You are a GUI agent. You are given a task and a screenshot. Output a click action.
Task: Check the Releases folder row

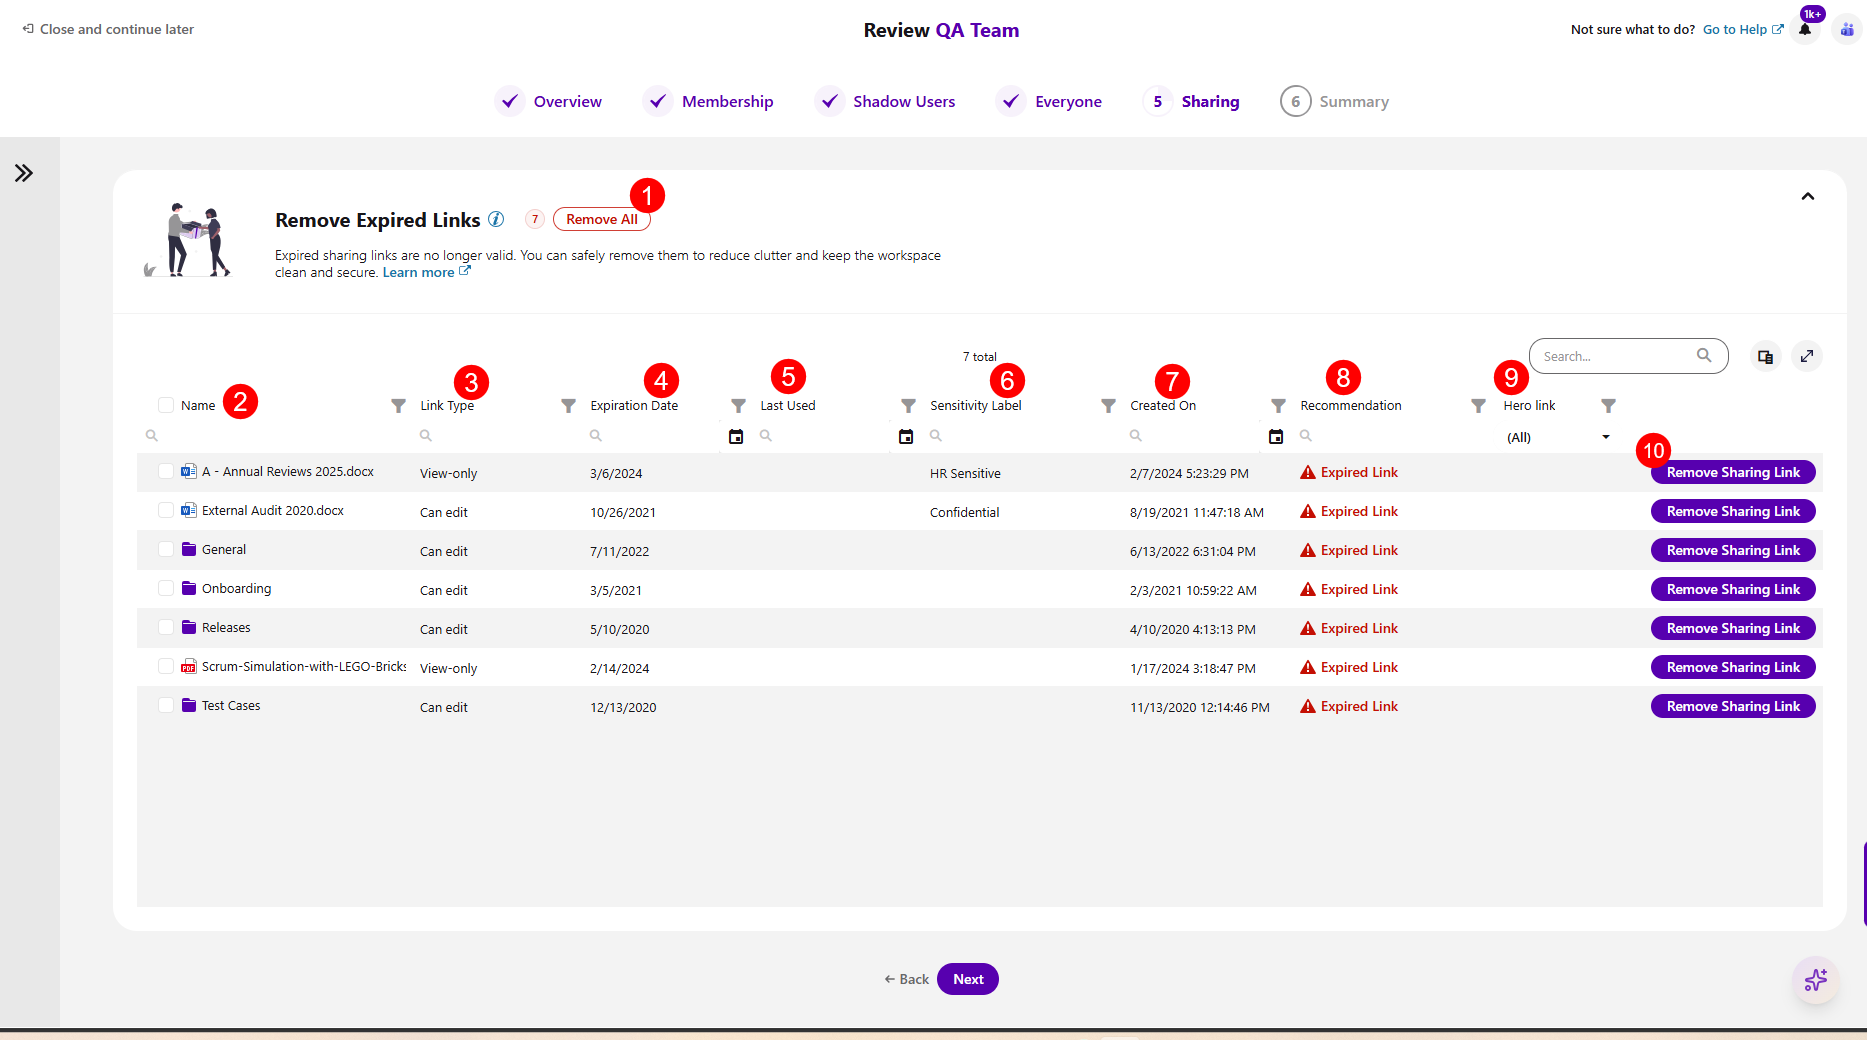click(166, 627)
